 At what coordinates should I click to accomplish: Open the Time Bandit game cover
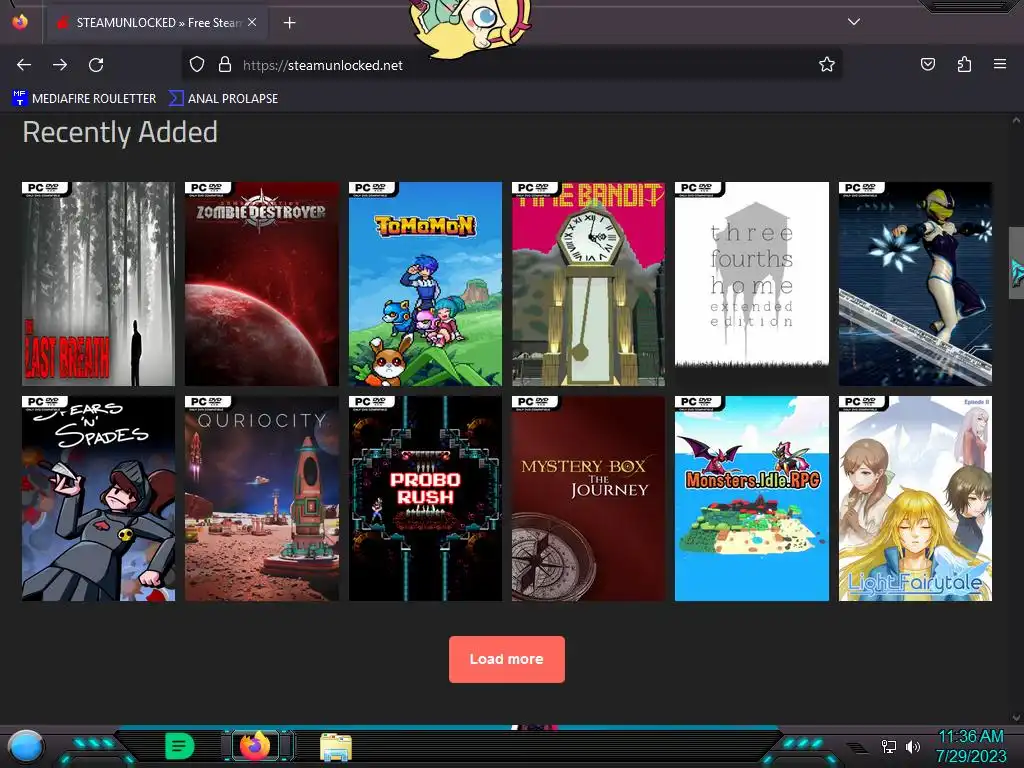[x=588, y=283]
